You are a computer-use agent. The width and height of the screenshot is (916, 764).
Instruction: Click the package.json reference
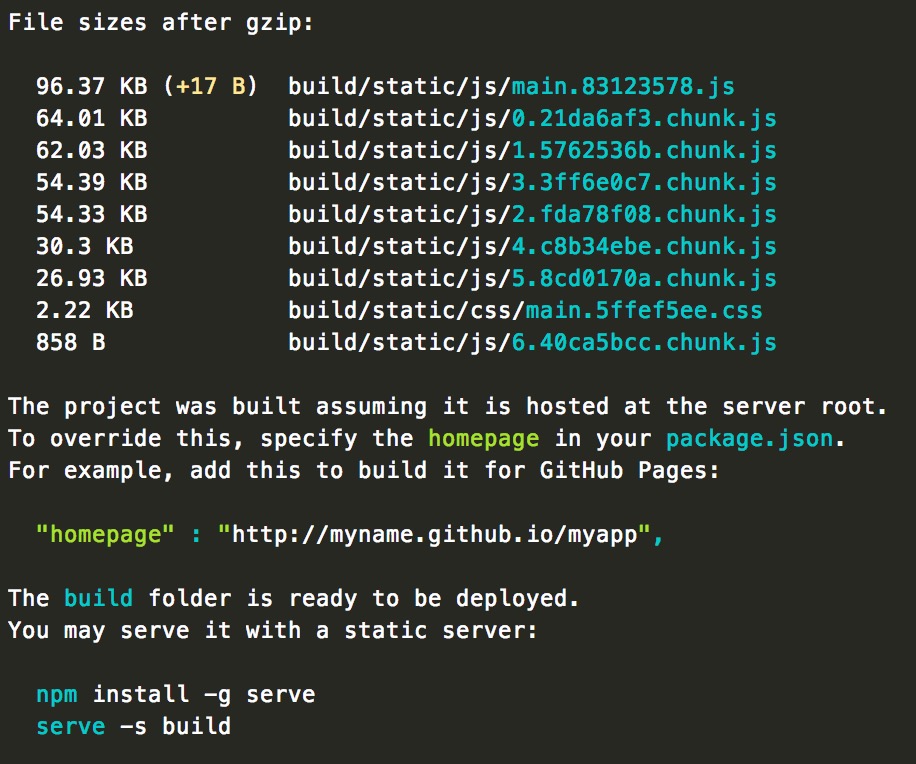(x=750, y=439)
